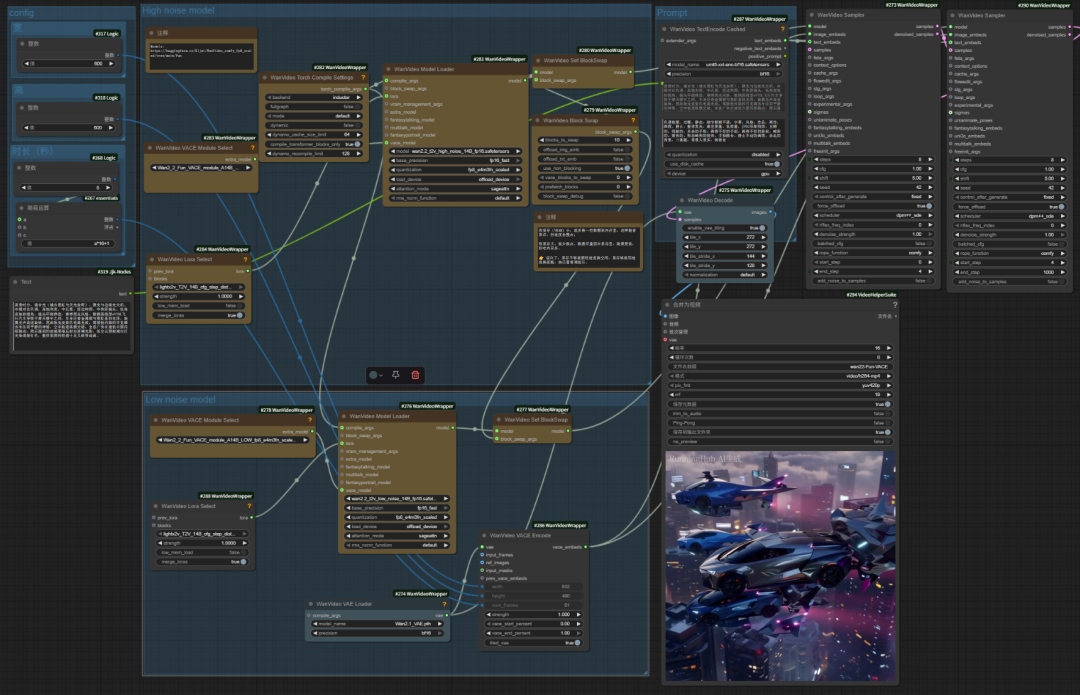Open help for WanVideo Torch Compile Settings
Screen dimensions: 1080x695
click(363, 78)
